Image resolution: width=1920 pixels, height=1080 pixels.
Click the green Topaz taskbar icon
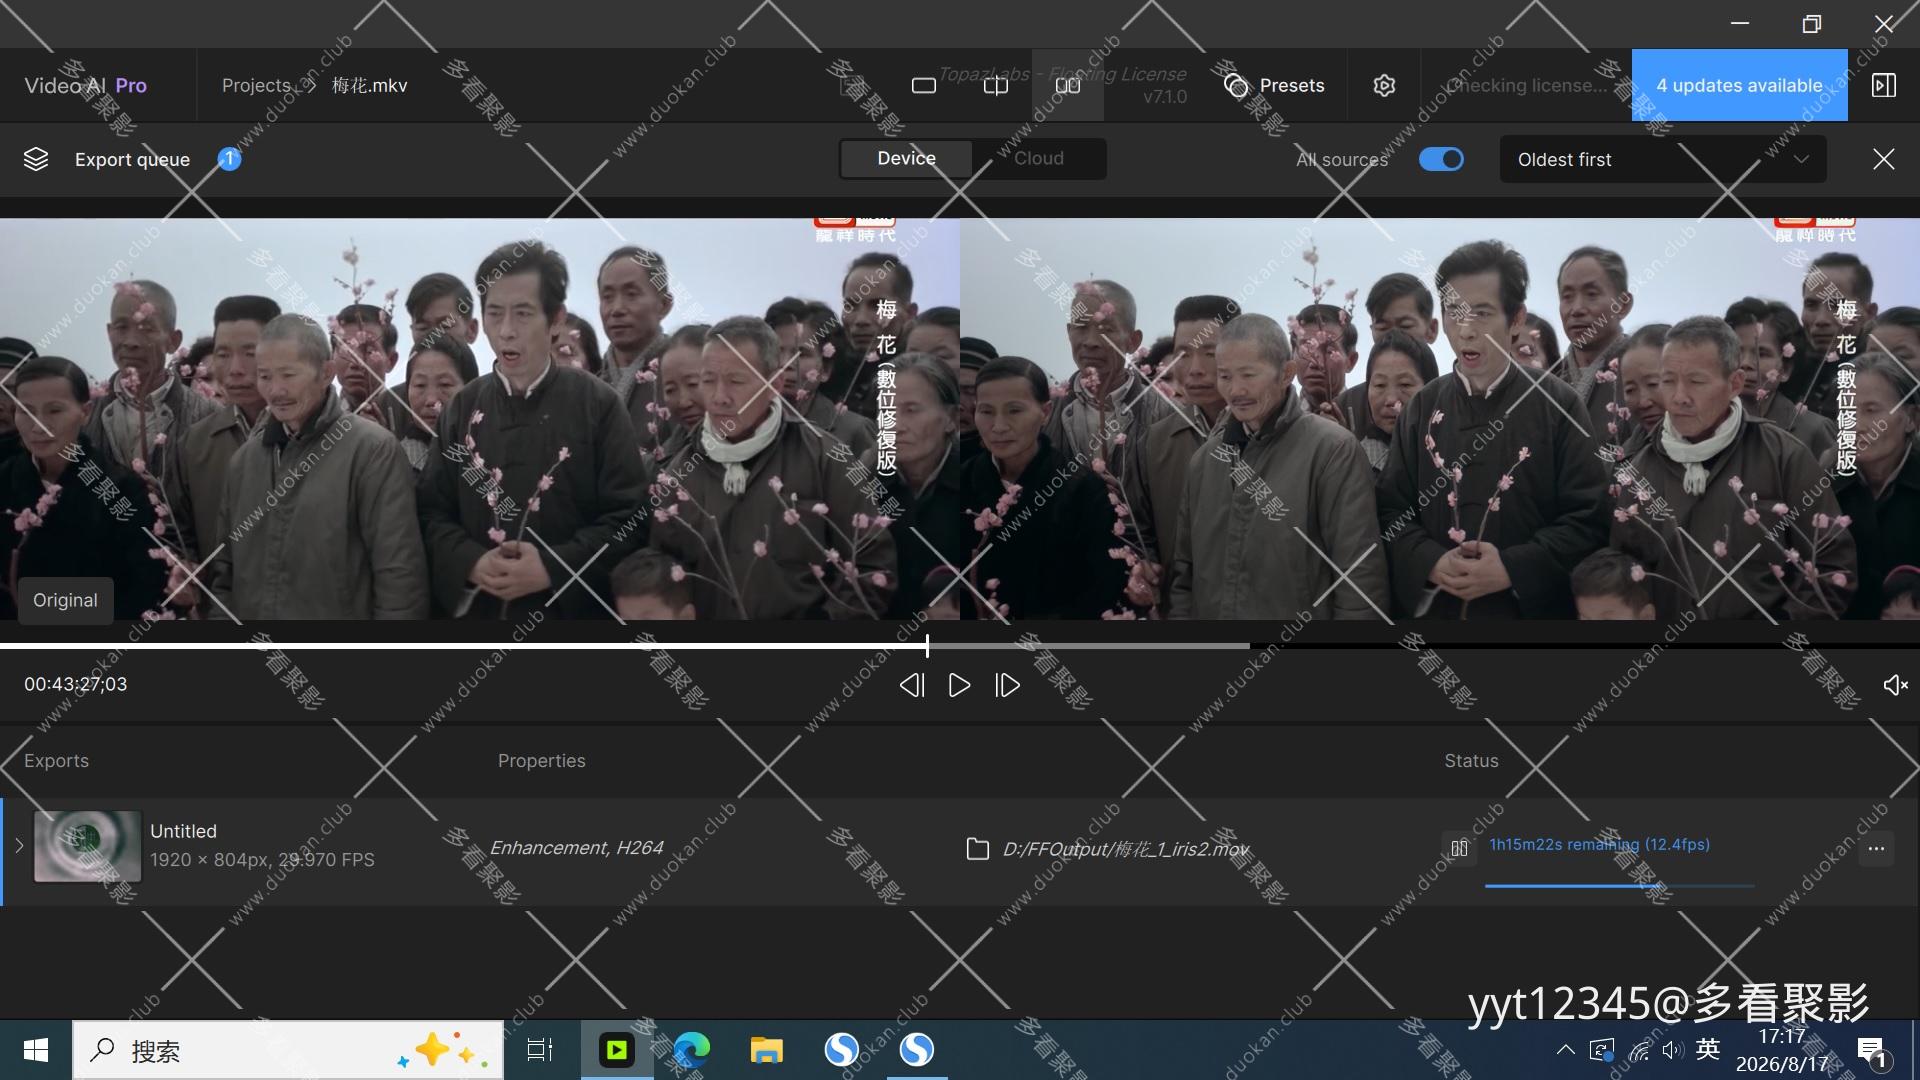[x=617, y=1050]
